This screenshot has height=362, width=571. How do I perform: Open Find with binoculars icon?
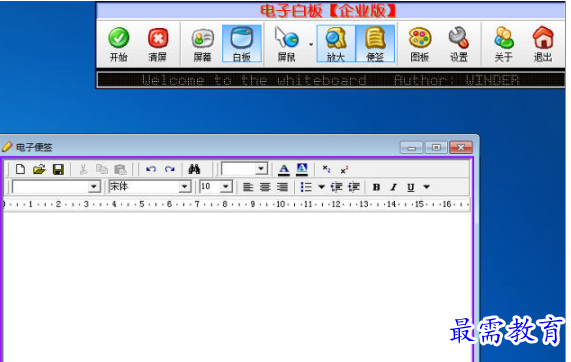click(194, 169)
